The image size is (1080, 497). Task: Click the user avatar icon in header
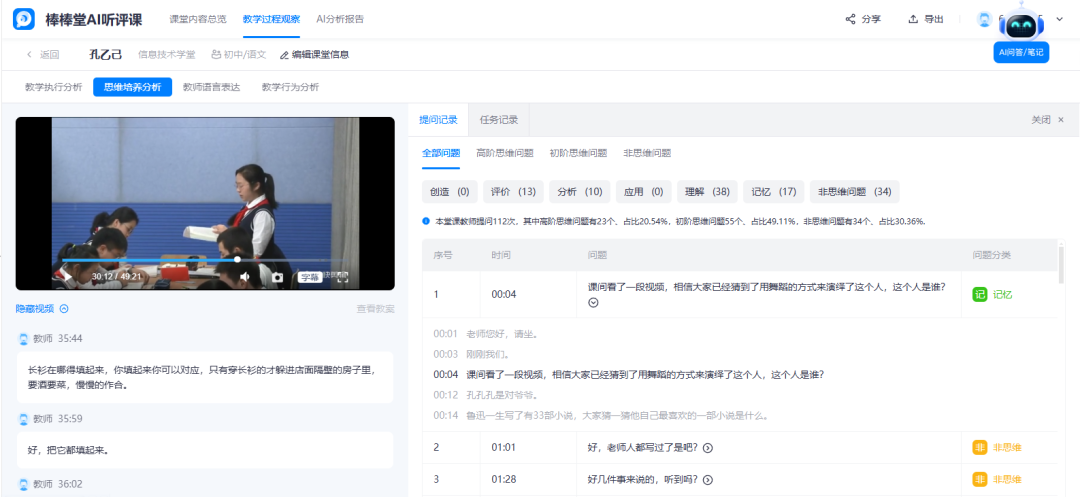click(x=984, y=19)
